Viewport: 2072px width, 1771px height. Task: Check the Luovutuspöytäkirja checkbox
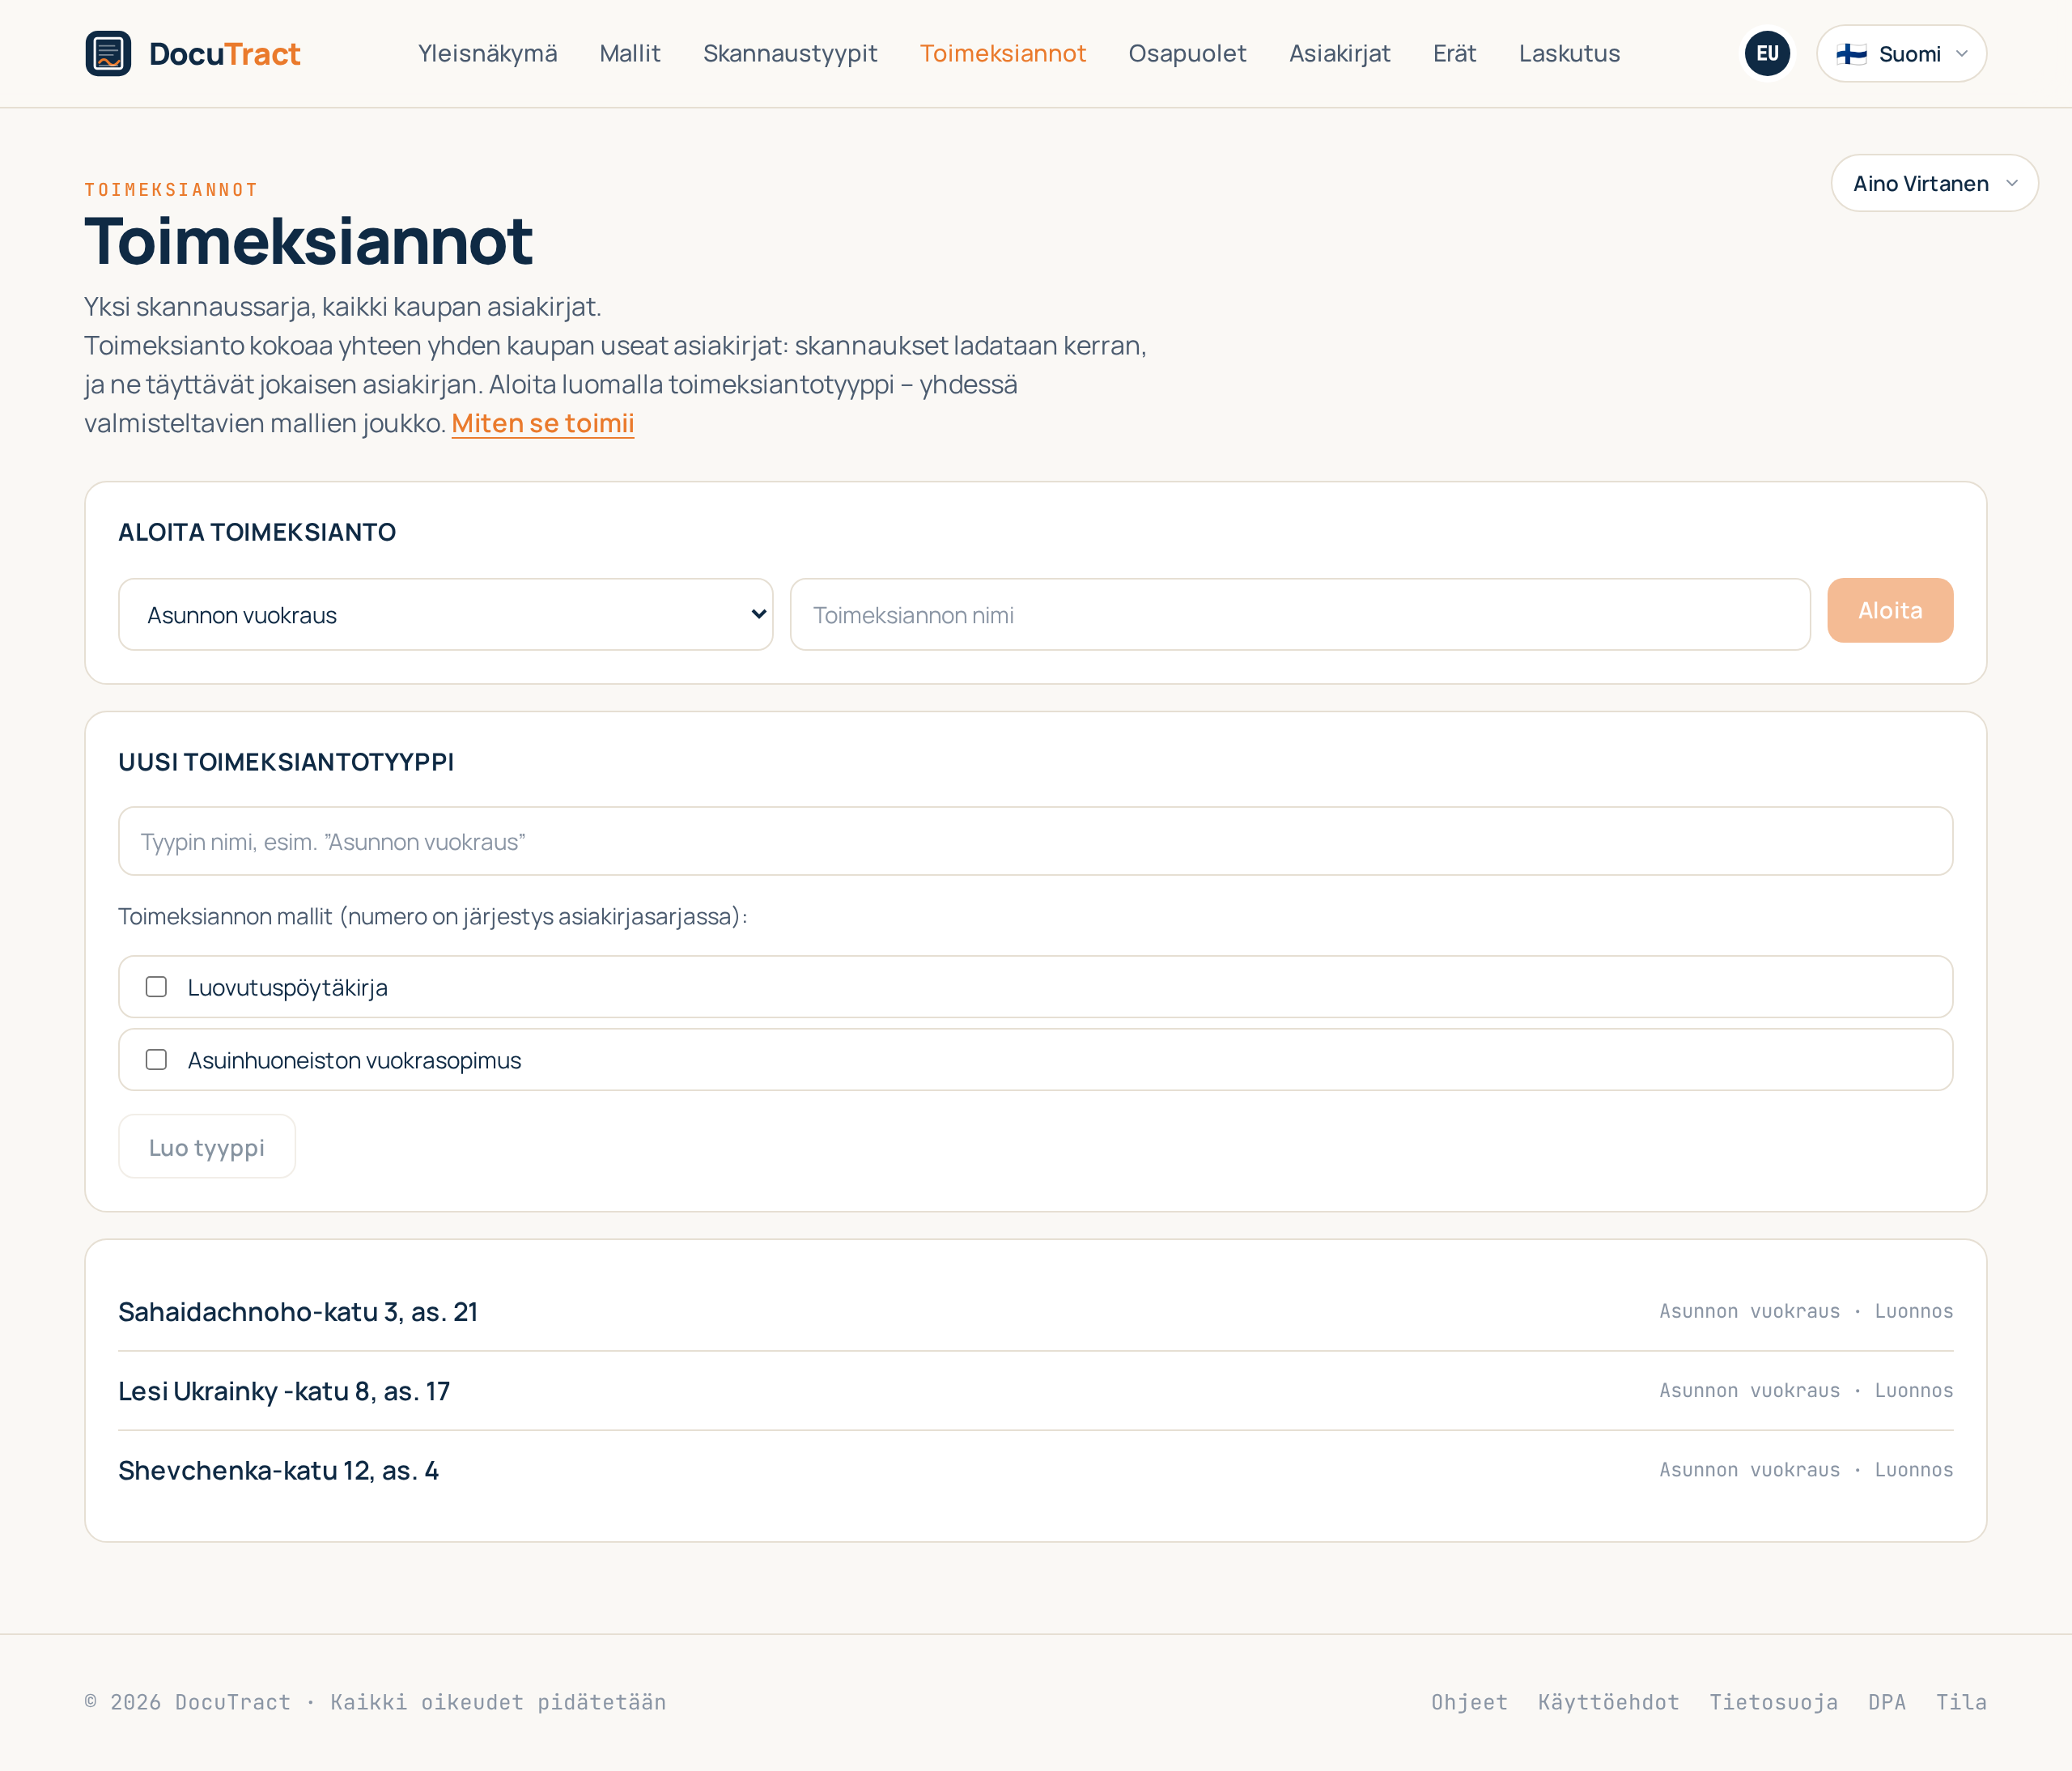coord(156,987)
